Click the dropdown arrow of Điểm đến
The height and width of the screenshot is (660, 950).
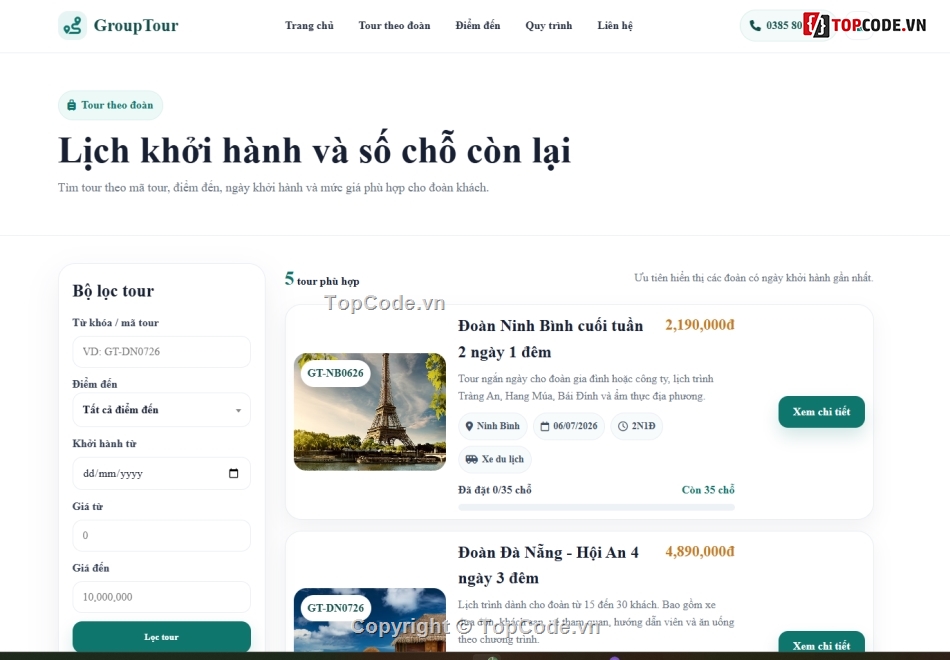(238, 410)
